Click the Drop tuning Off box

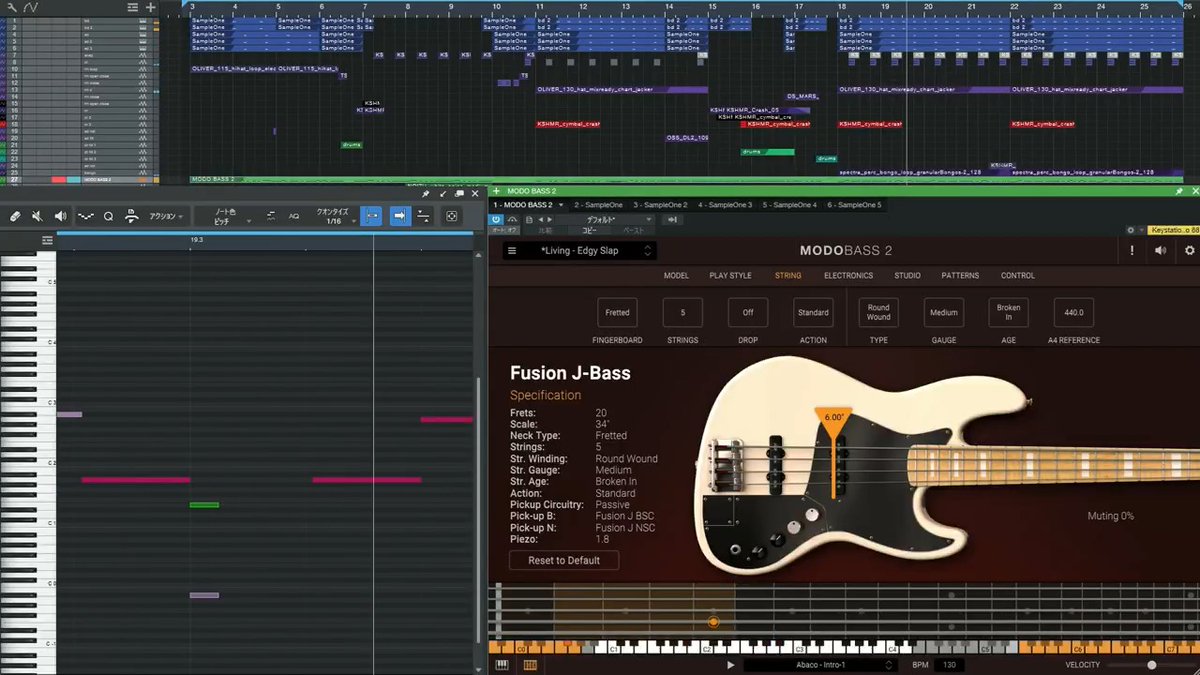click(748, 313)
